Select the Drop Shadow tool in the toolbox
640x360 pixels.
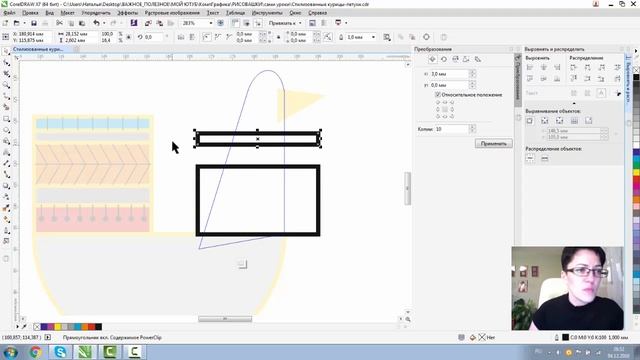6,186
